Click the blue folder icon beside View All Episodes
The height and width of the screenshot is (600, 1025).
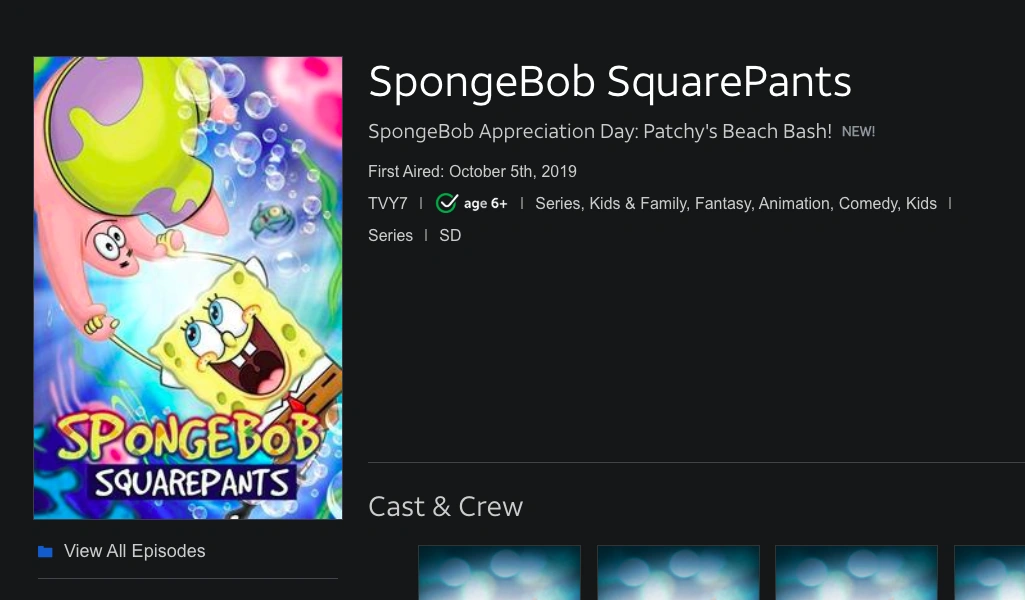tap(45, 551)
